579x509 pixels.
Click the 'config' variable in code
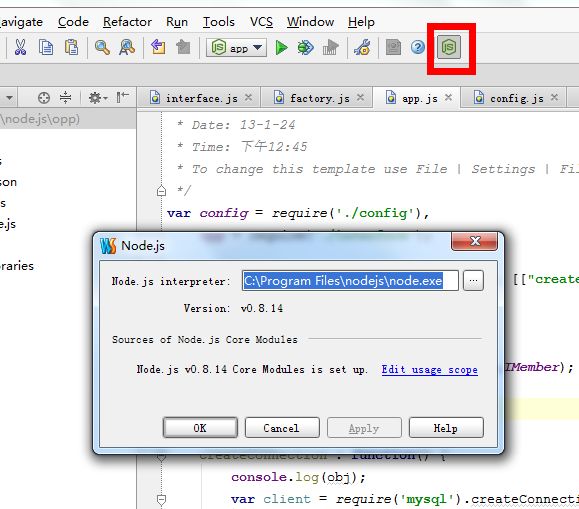coord(224,213)
